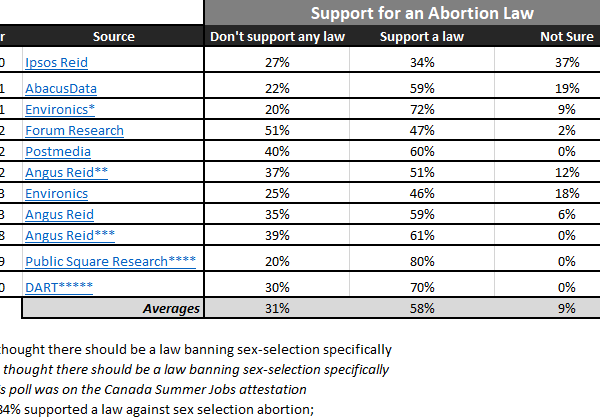Select the "Support for an Abortion Law" header
This screenshot has height=418, width=600.
[402, 13]
